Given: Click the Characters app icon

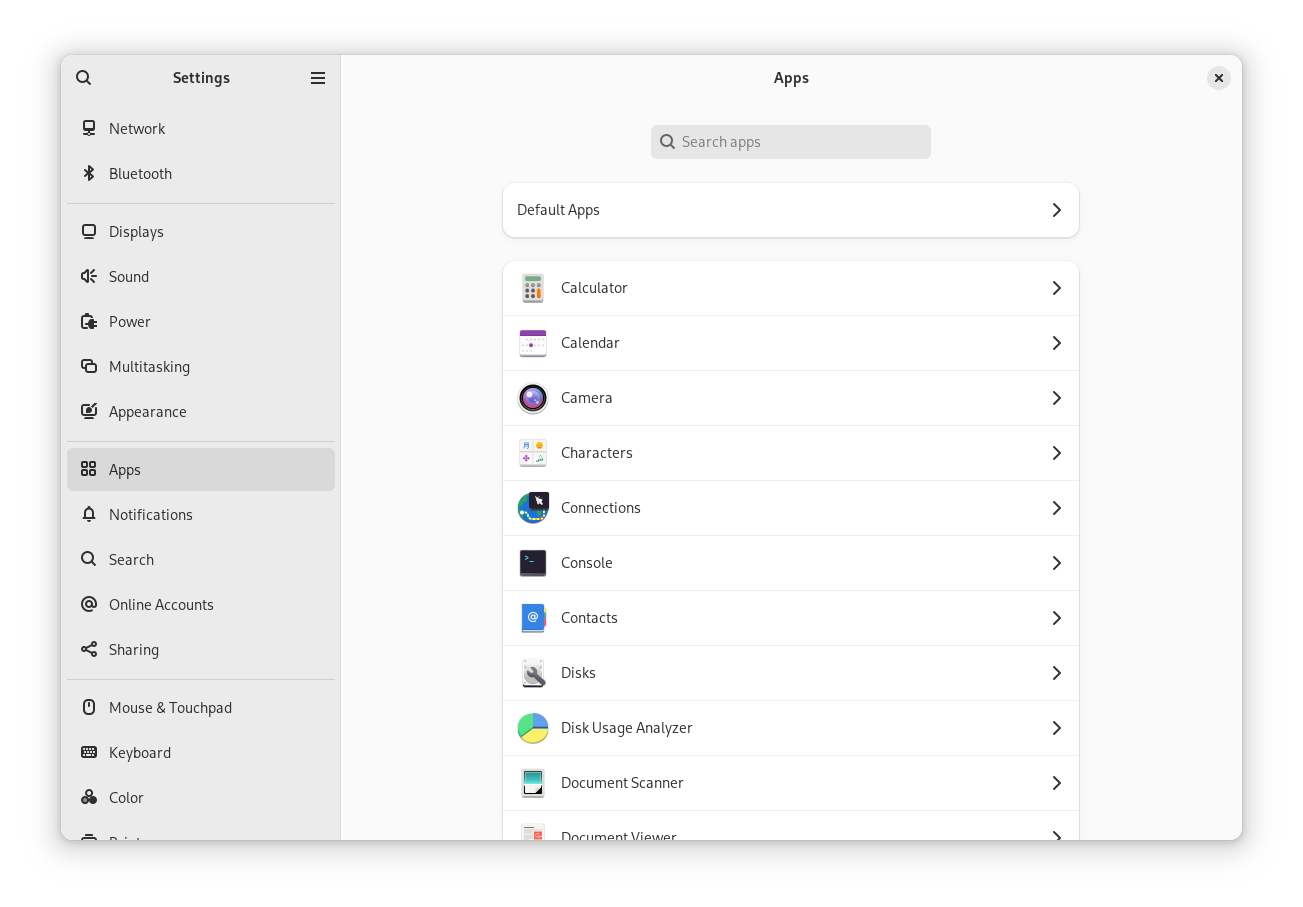Looking at the screenshot, I should 533,453.
